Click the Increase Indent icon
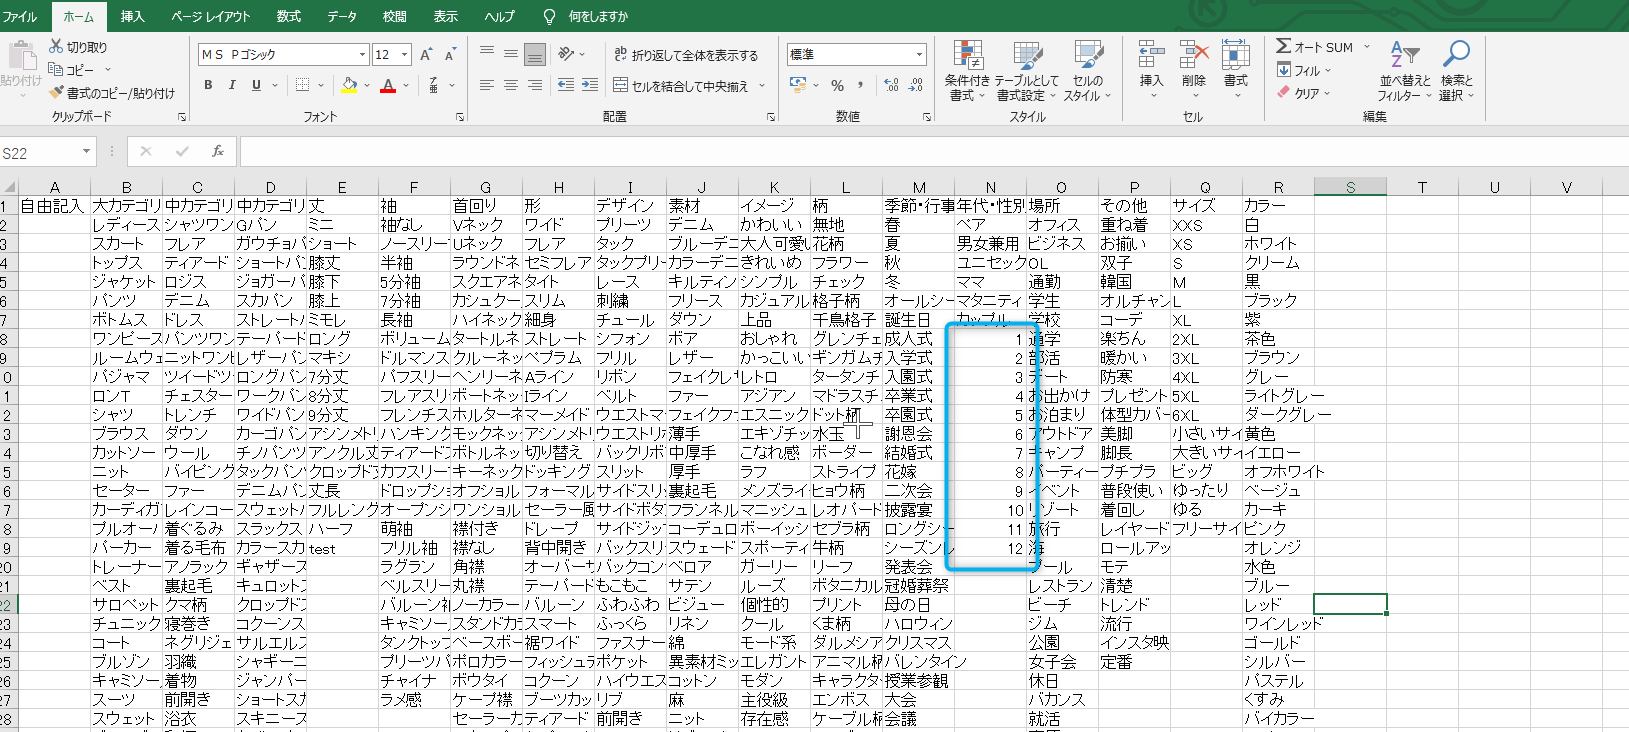 tap(590, 86)
